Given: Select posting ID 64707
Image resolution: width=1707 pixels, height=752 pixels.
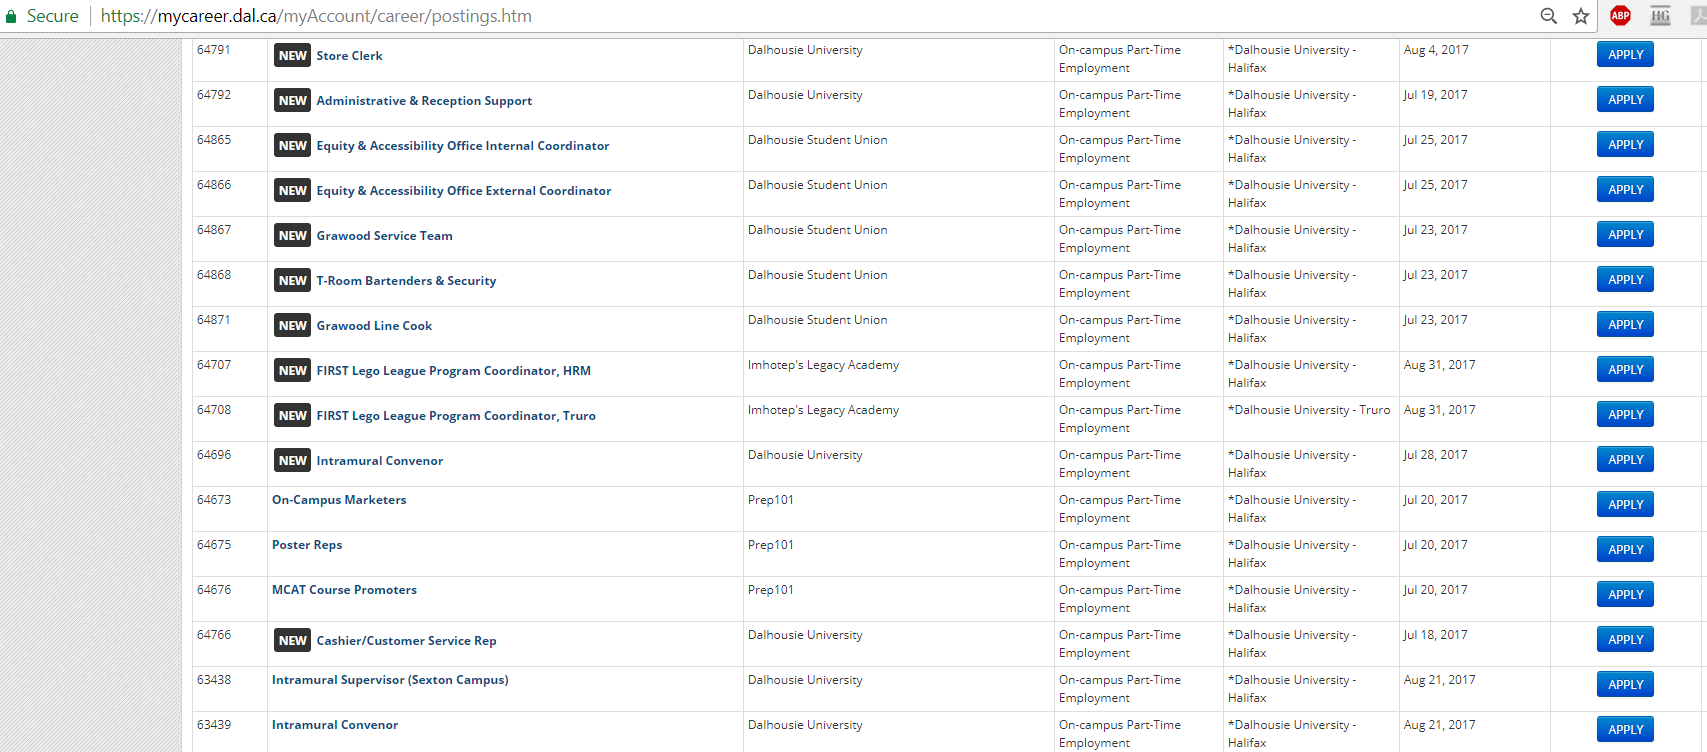Looking at the screenshot, I should [x=214, y=365].
